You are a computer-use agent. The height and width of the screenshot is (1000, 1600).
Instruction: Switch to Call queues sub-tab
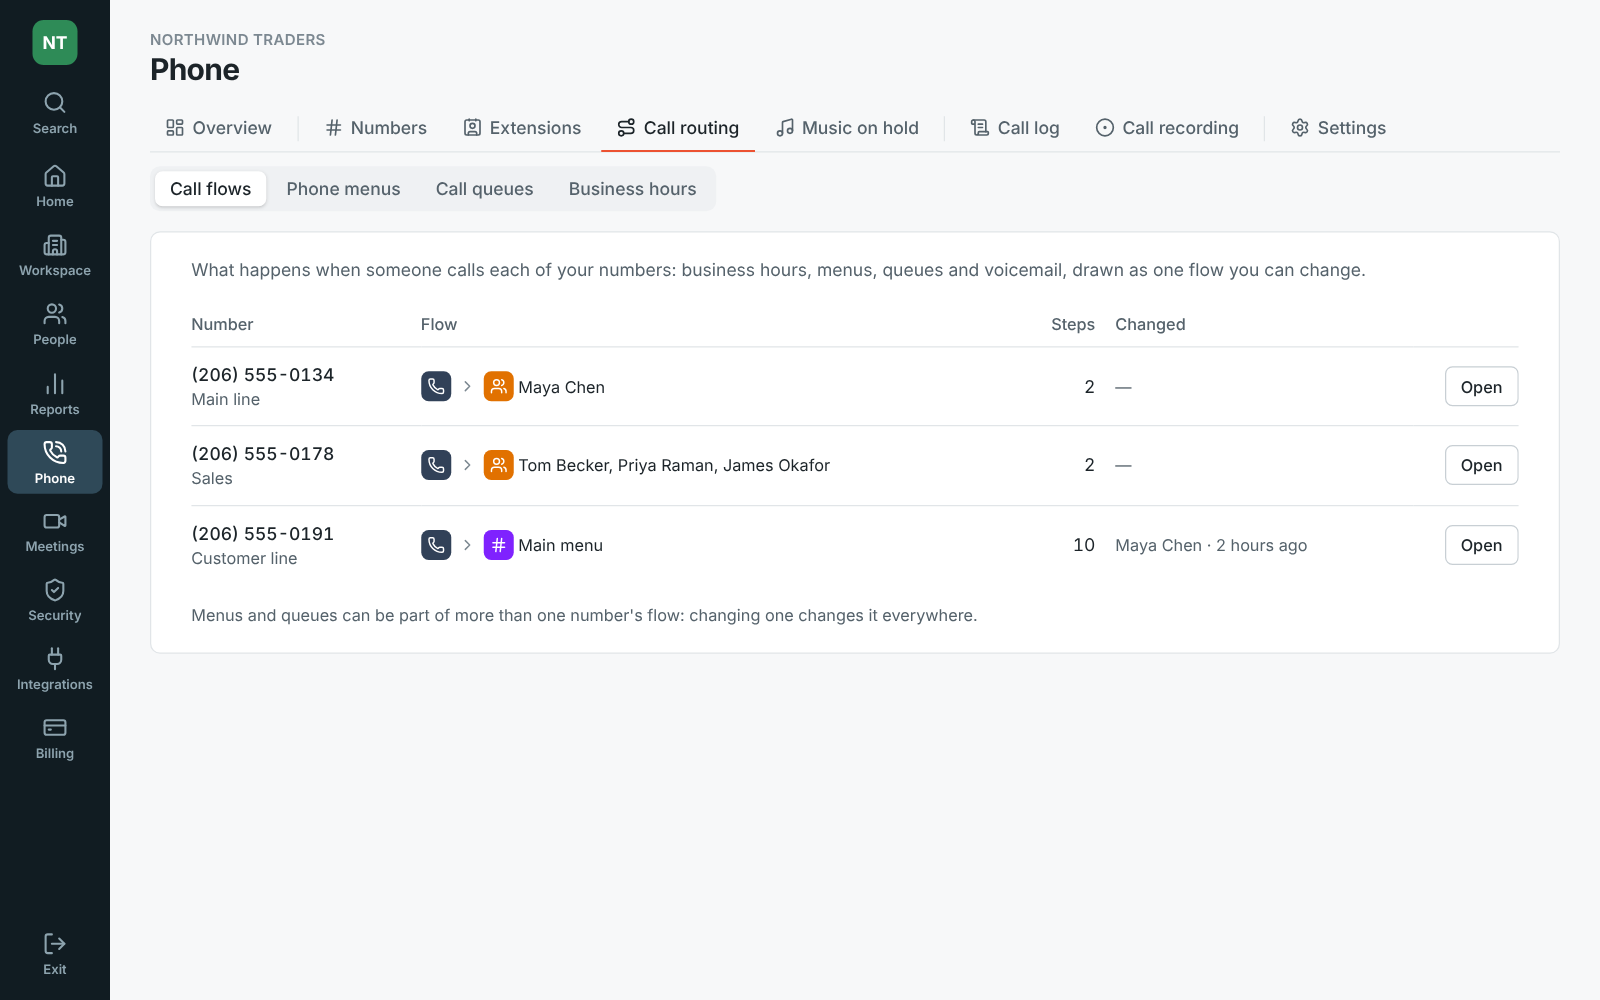485,189
